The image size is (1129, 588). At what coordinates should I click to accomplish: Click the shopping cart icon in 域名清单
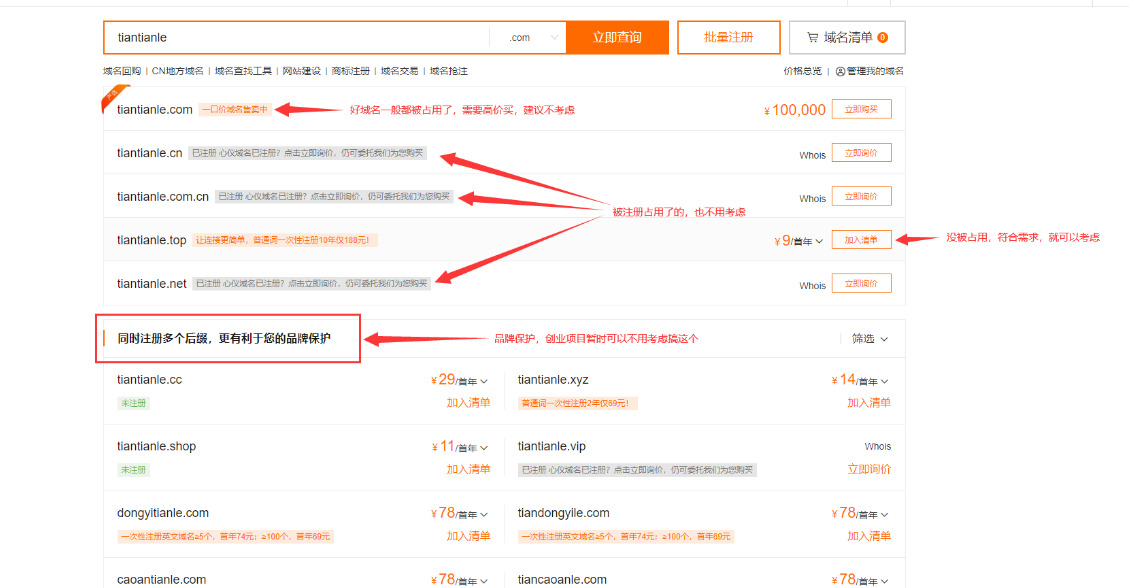[x=812, y=38]
